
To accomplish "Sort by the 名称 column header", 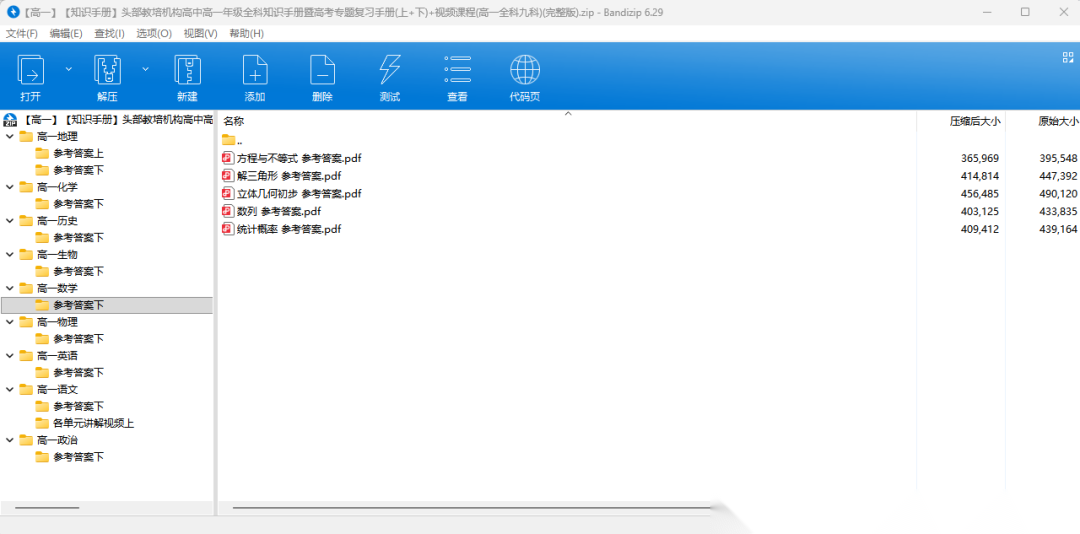I will click(x=234, y=121).
